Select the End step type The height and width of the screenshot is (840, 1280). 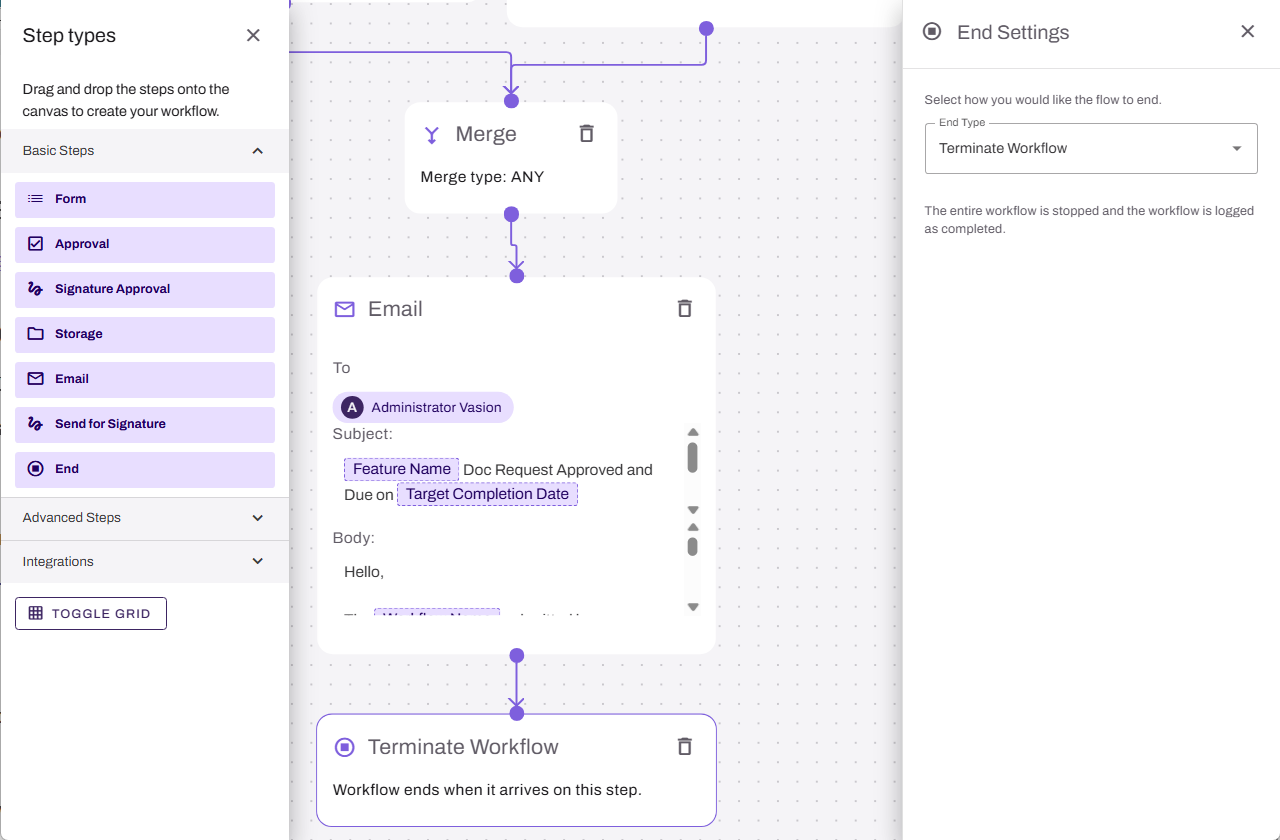[145, 469]
